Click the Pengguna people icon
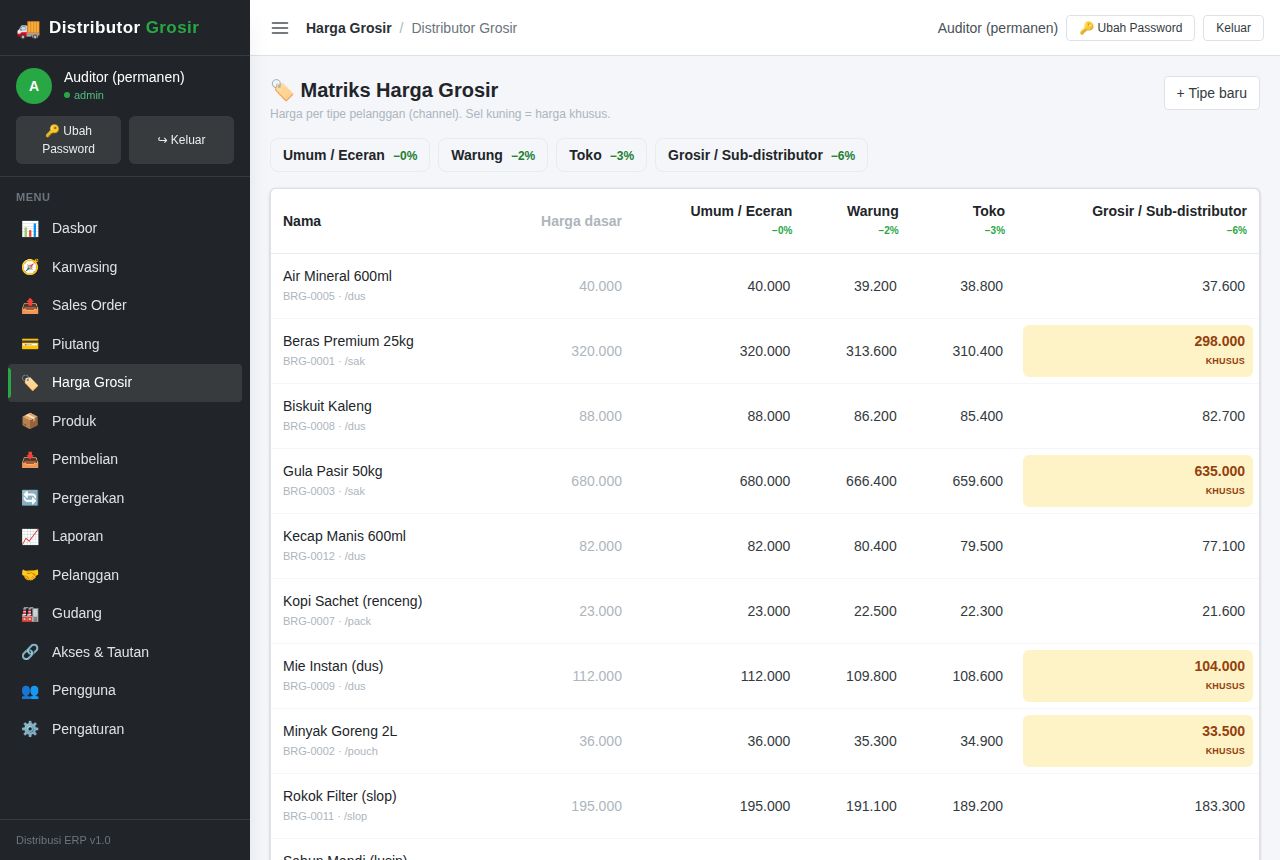Screen dimensions: 1280x860 (x=30, y=690)
